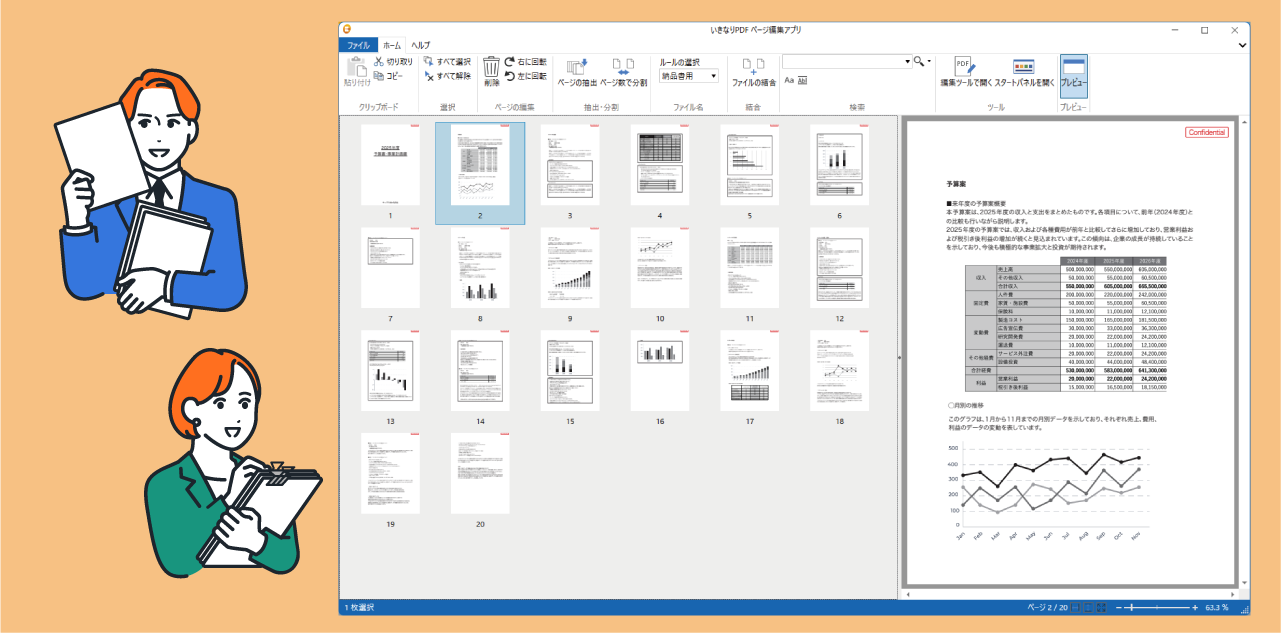Screen dimensions: 1281x633
Task: Open the スタートパネルを開く start panel
Action: (1023, 70)
